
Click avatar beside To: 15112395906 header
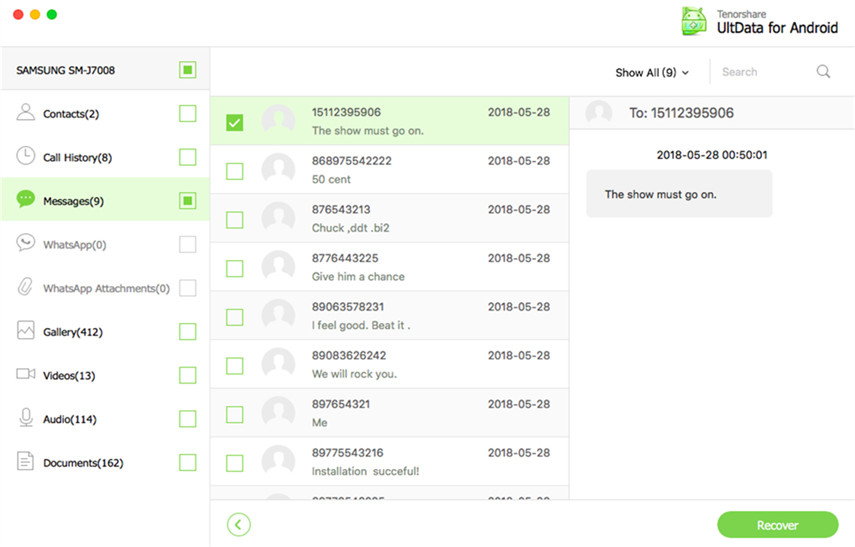tap(599, 112)
